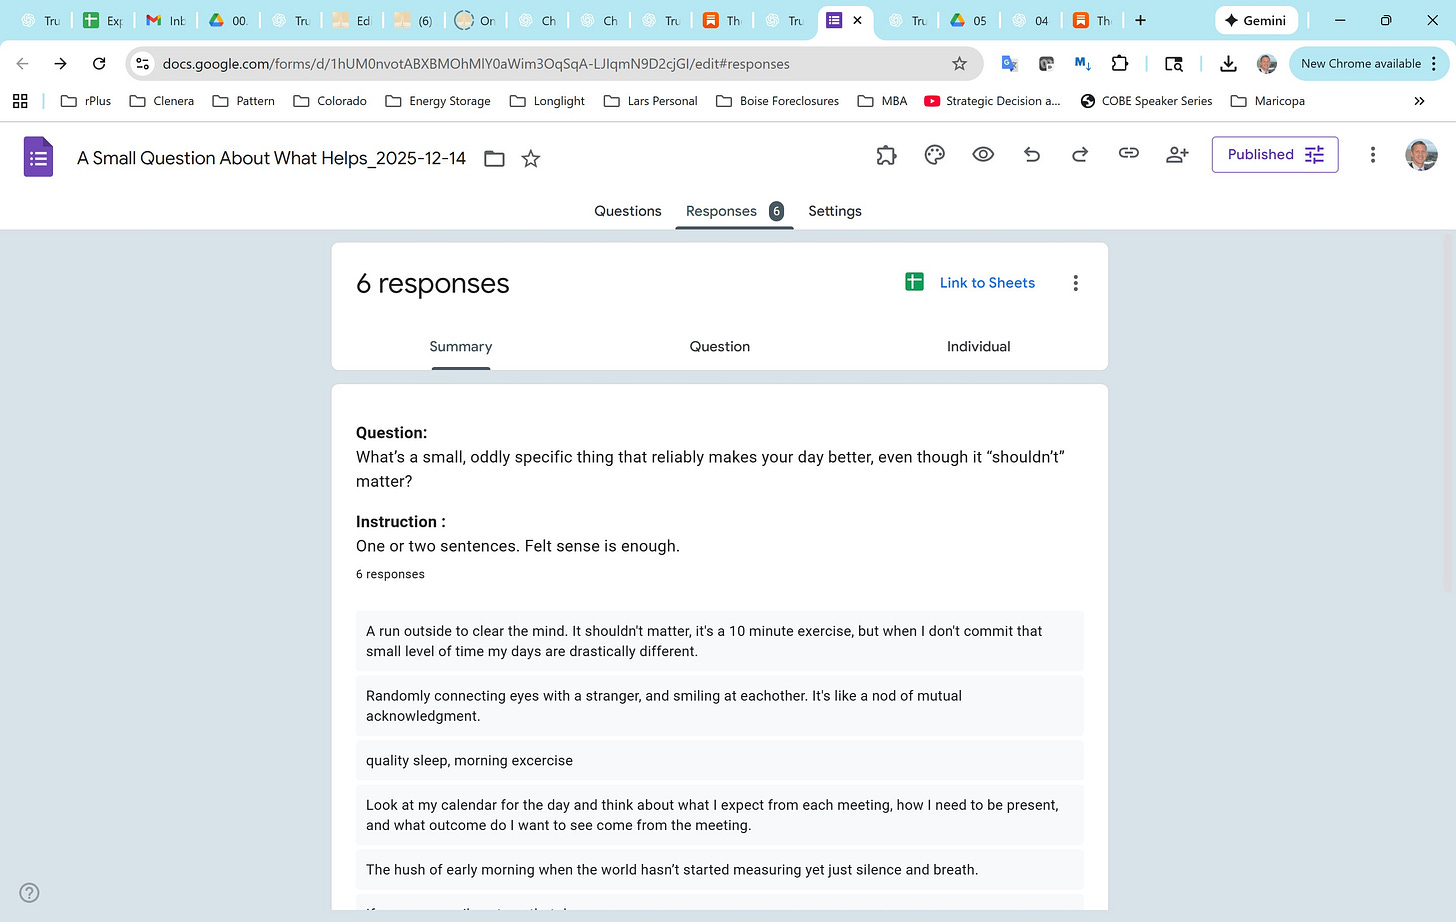Open the Colorado bookmark folder
The width and height of the screenshot is (1456, 922).
pyautogui.click(x=330, y=101)
